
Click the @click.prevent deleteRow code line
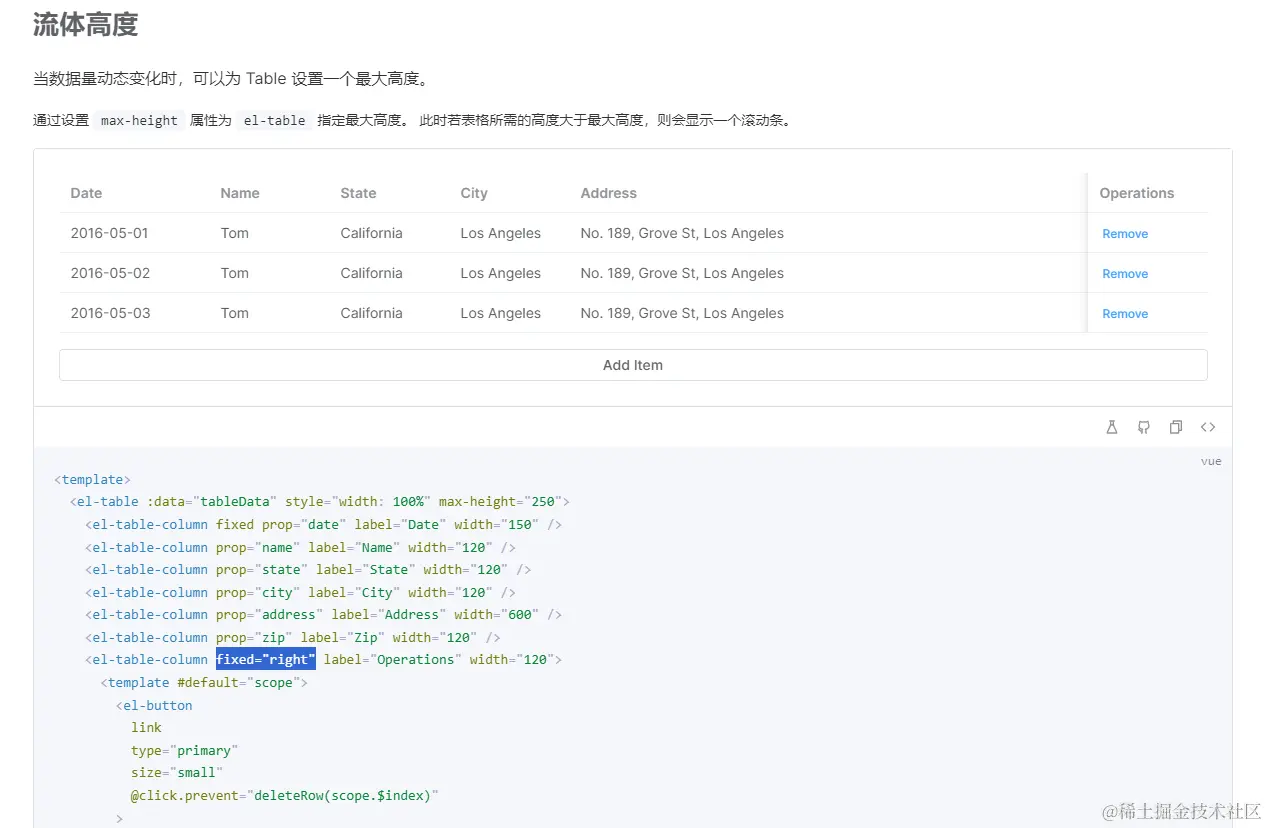(285, 795)
